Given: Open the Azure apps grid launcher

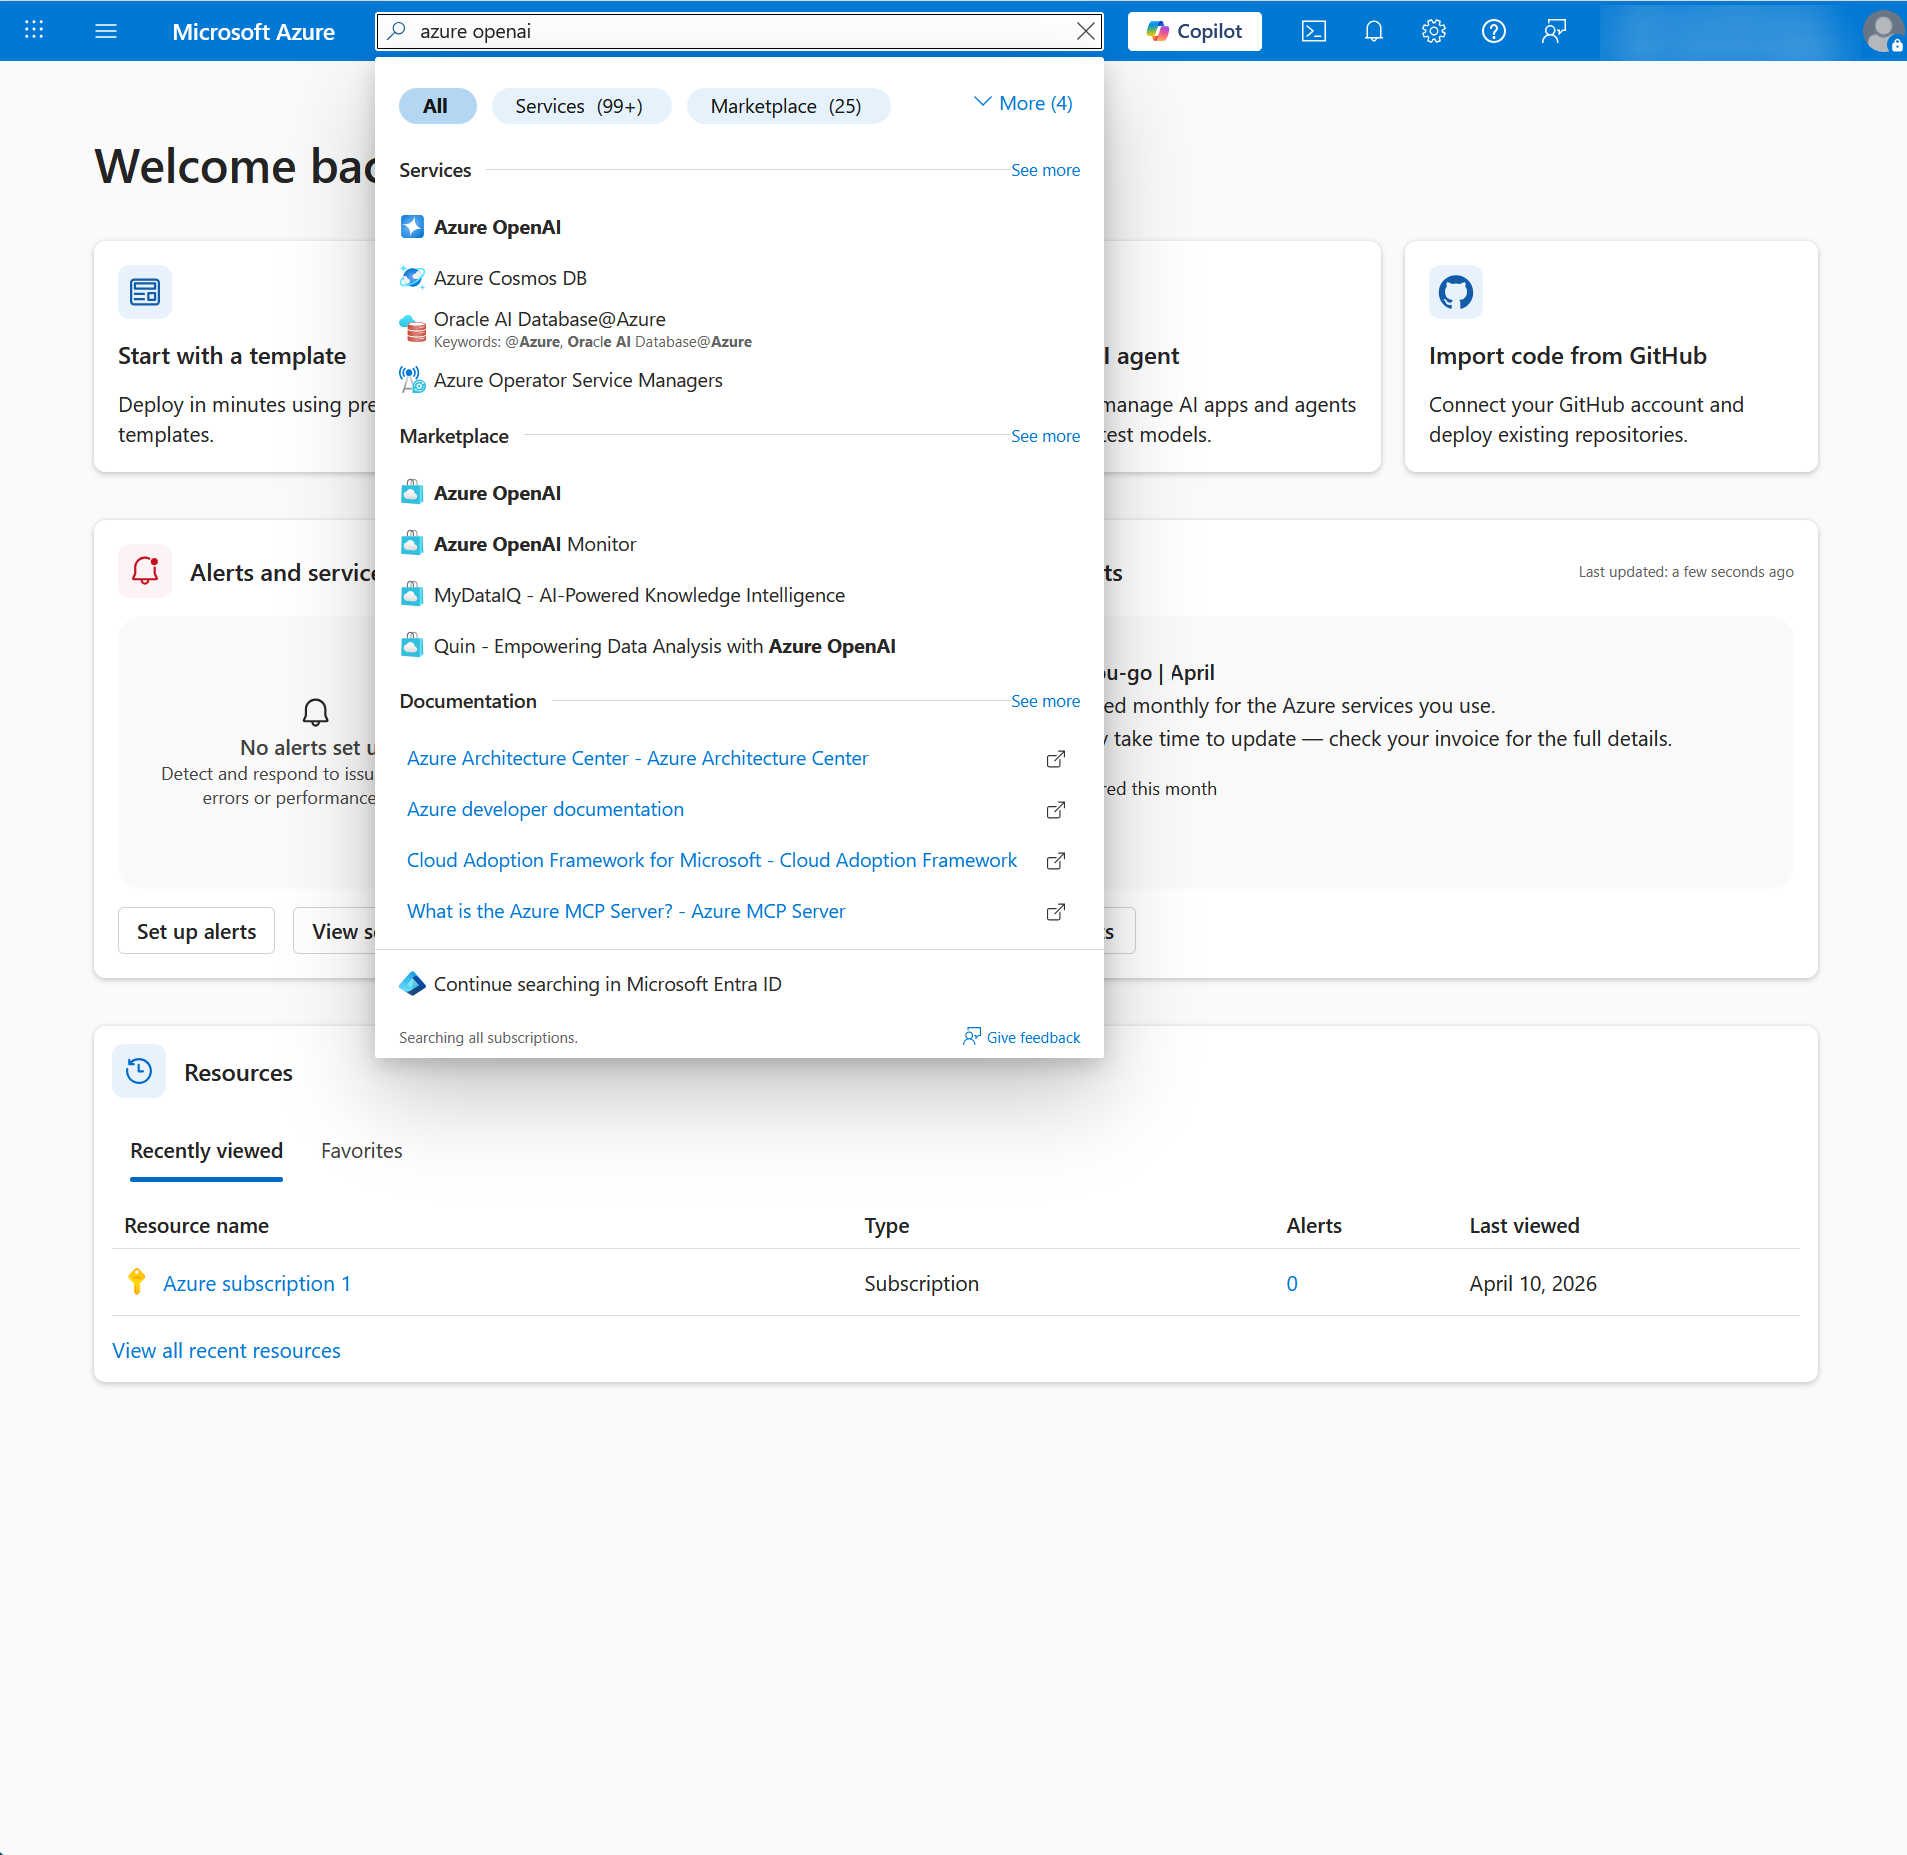Looking at the screenshot, I should pyautogui.click(x=34, y=30).
